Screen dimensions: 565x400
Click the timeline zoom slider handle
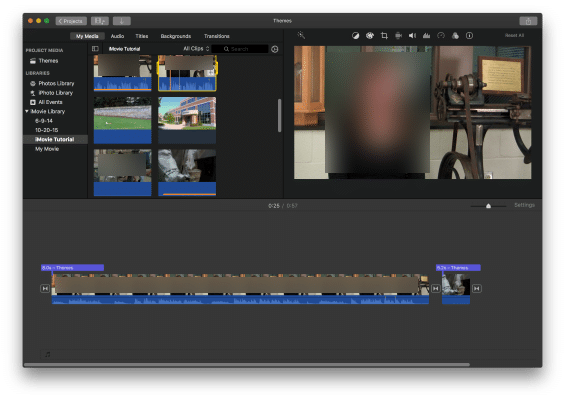tap(488, 206)
